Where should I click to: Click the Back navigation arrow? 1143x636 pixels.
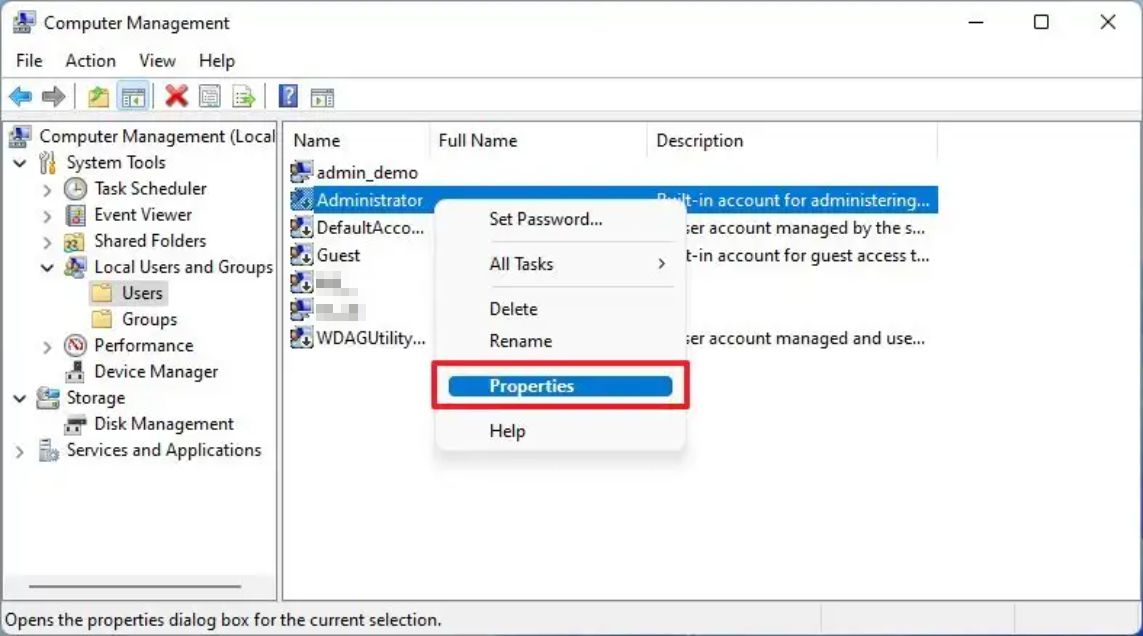(x=20, y=96)
